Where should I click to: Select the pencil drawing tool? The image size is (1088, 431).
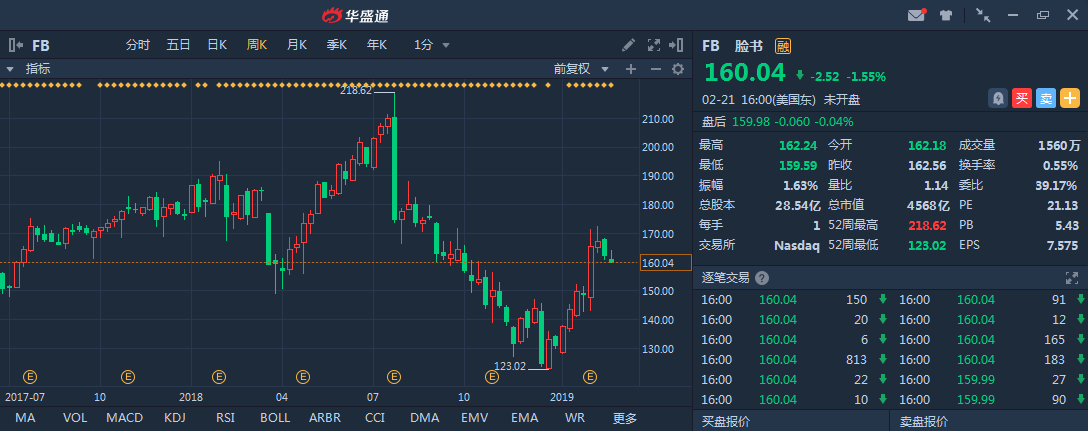pyautogui.click(x=628, y=45)
